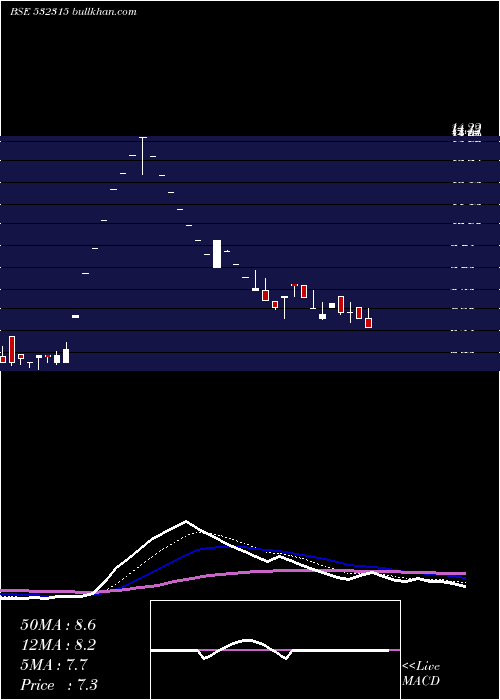Viewport: 500px width, 700px height.
Task: Click the Price : 7.3 value
Action: [58, 685]
